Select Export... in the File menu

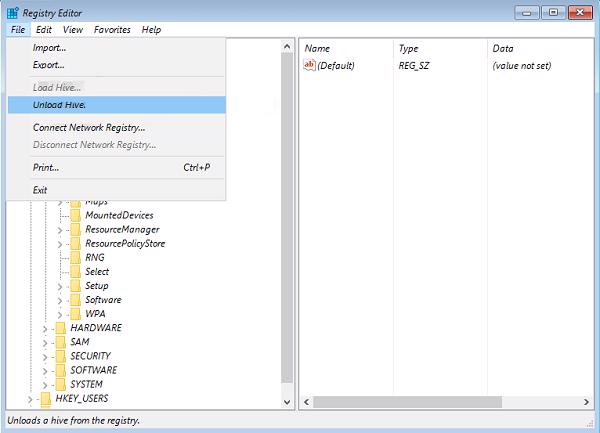click(x=49, y=65)
